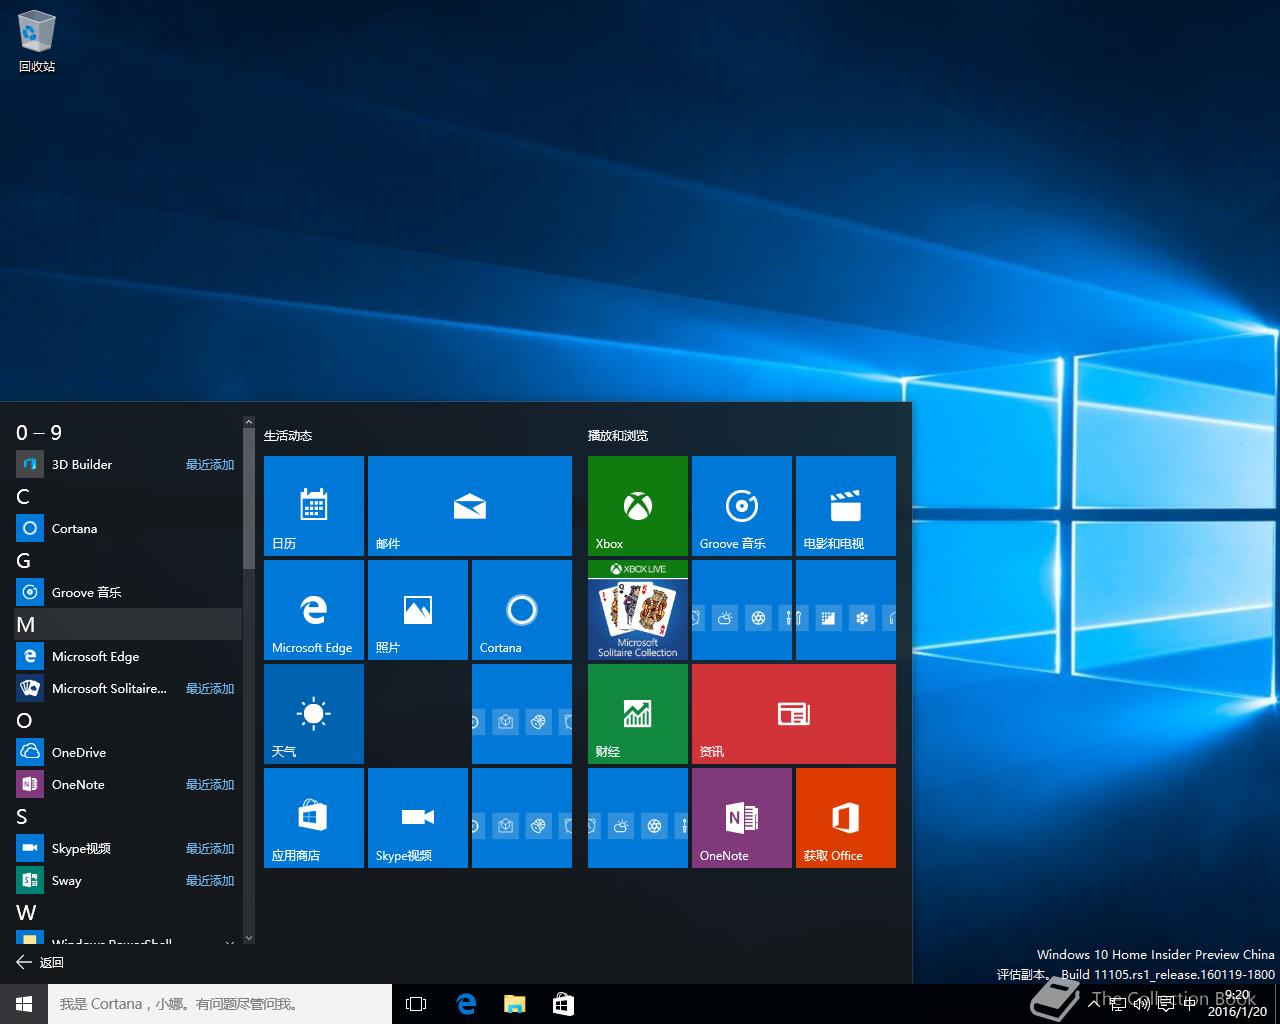Show hidden tray icons chevron
The height and width of the screenshot is (1024, 1280).
pos(1094,1003)
